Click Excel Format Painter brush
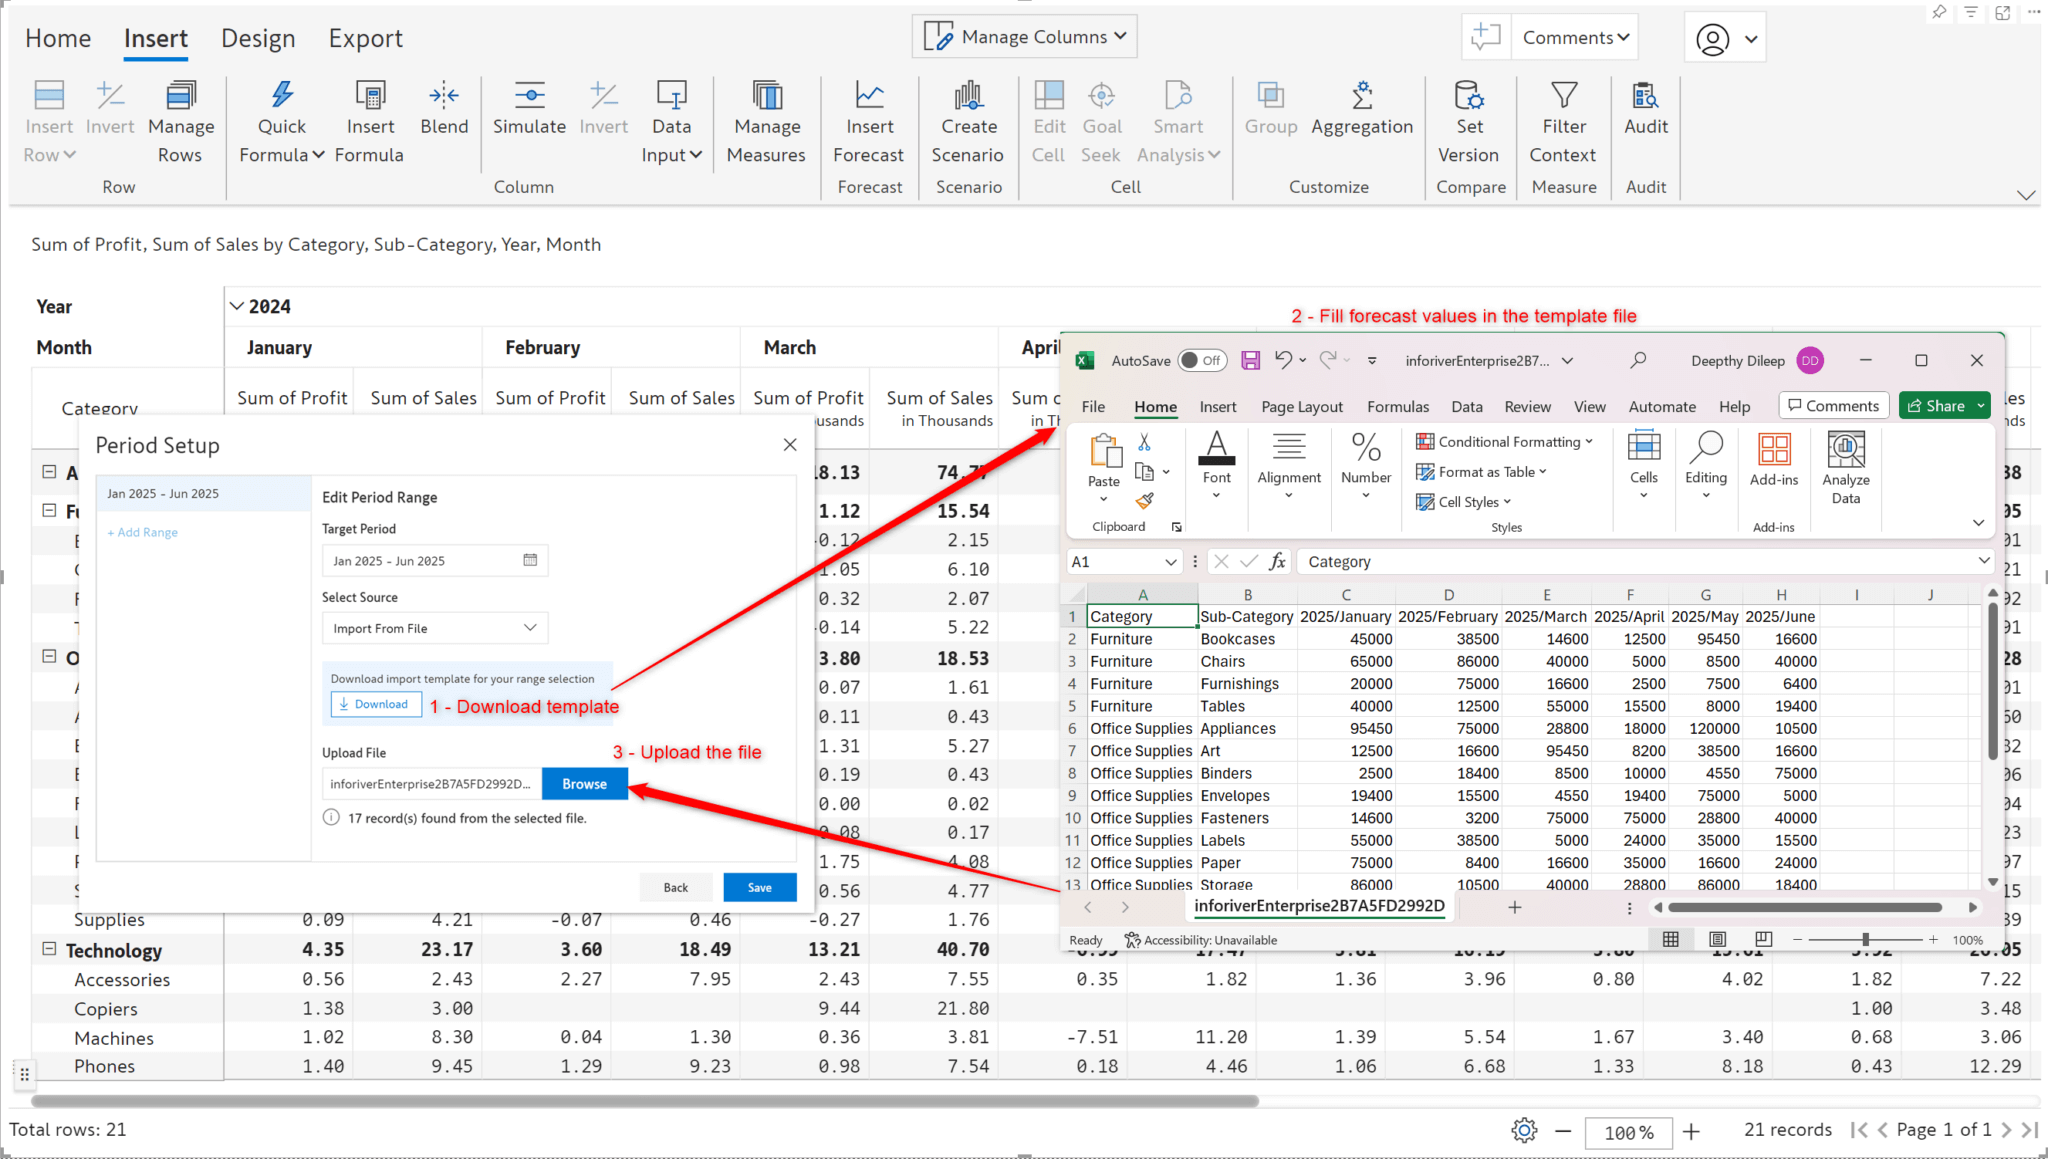2048x1159 pixels. pos(1145,500)
